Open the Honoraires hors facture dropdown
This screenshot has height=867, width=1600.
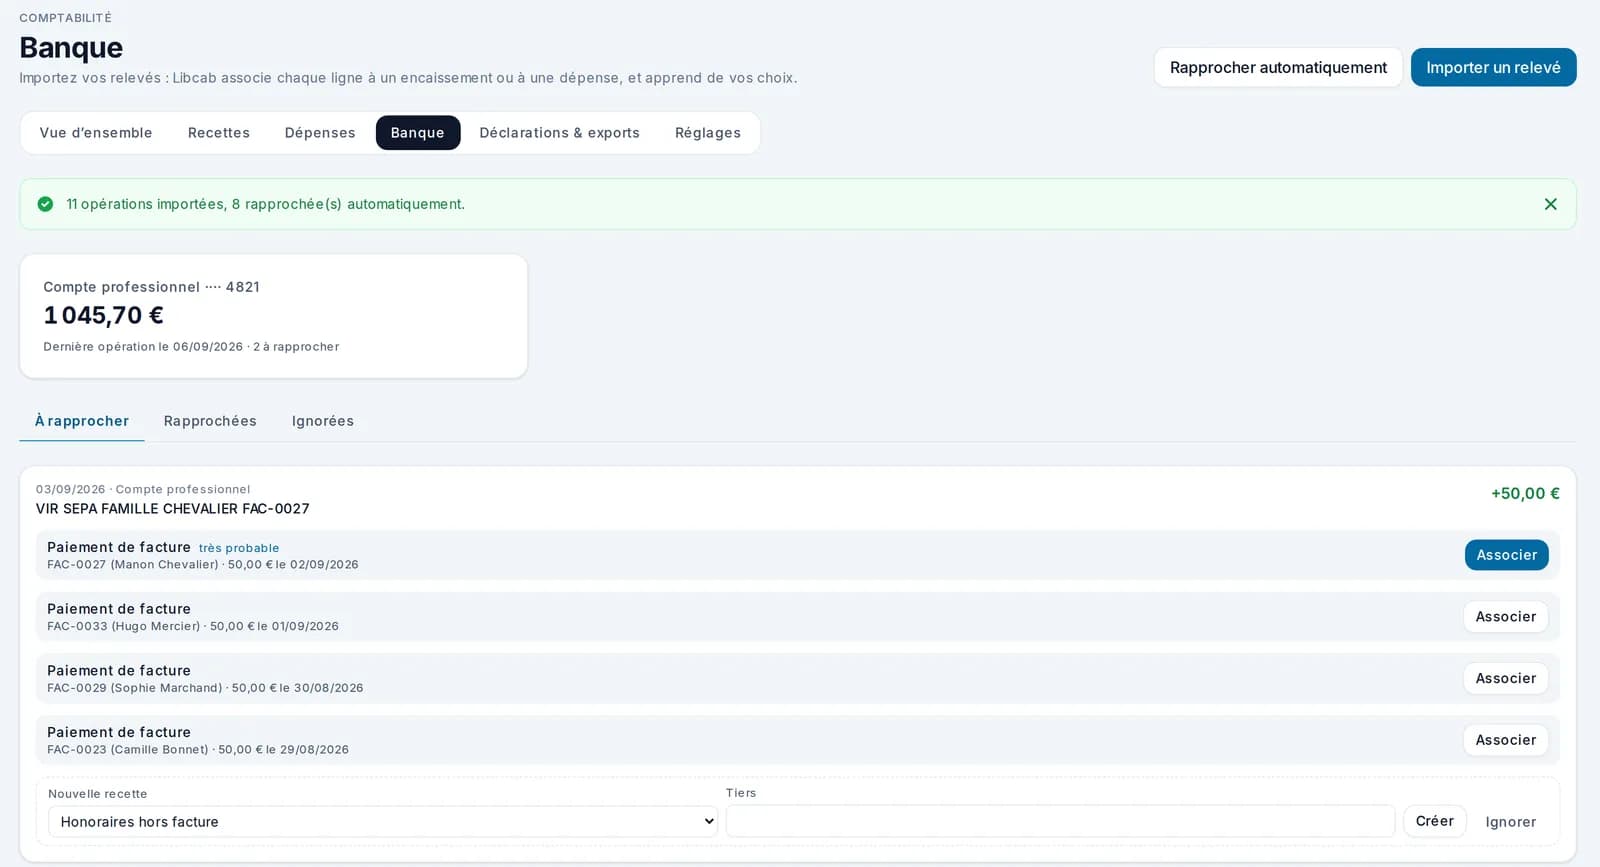[x=383, y=821]
